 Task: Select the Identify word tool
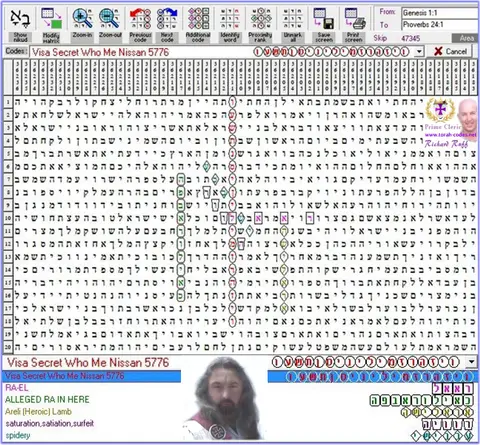pos(230,18)
